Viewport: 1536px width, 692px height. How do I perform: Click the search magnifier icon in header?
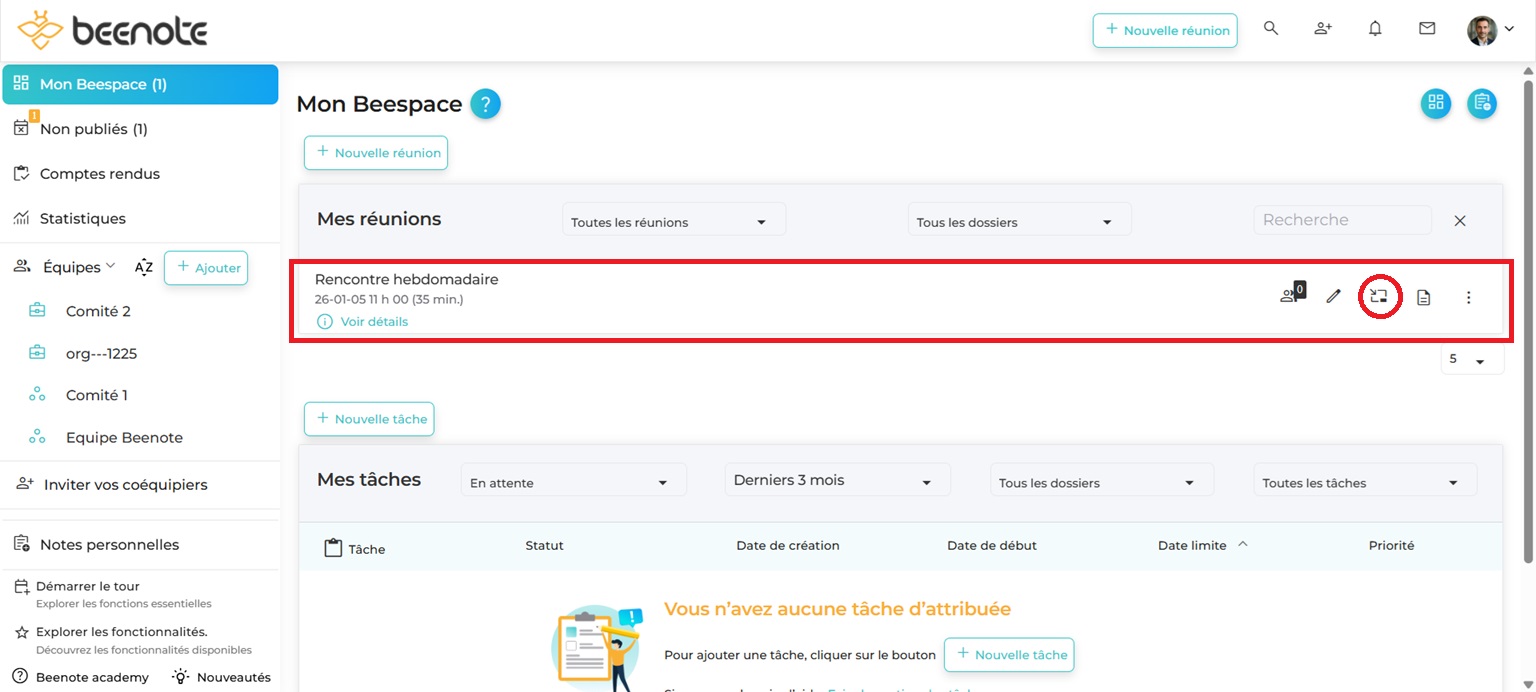pyautogui.click(x=1271, y=29)
